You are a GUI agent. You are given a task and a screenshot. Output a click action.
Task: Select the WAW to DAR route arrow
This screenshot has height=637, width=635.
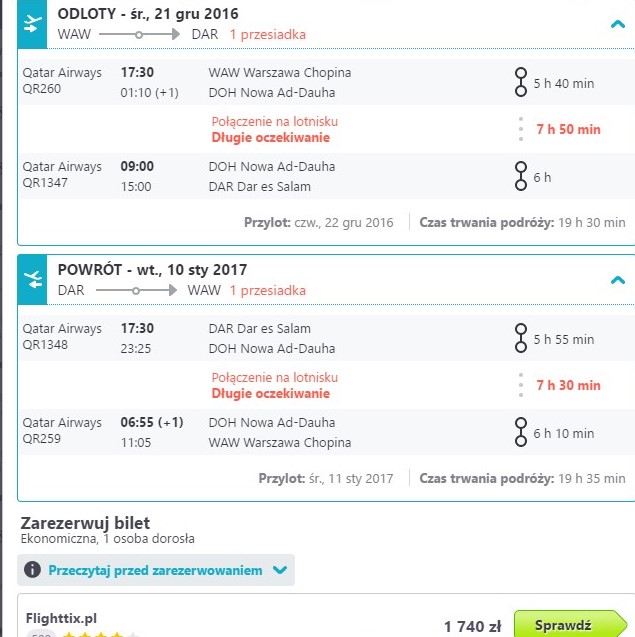click(x=139, y=35)
